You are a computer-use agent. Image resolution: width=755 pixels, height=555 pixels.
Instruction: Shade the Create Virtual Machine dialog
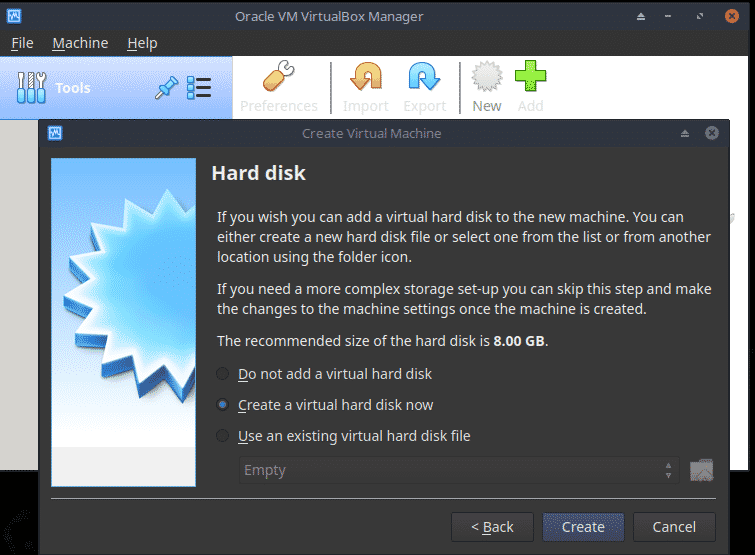pyautogui.click(x=685, y=133)
